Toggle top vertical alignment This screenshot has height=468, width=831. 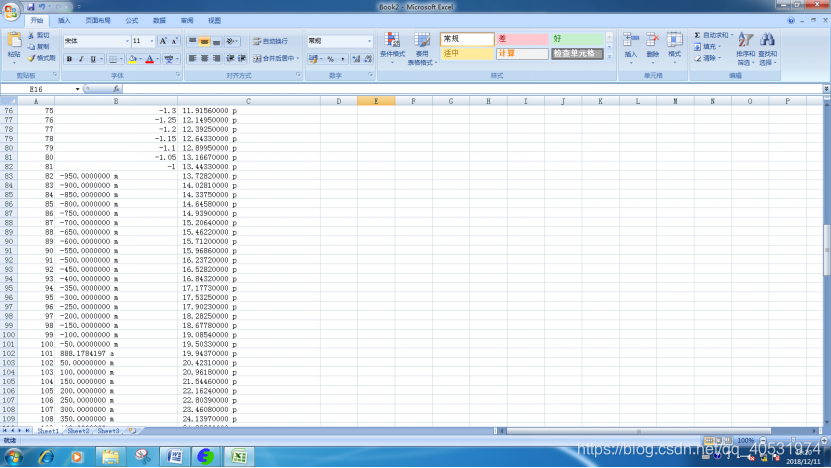[192, 41]
